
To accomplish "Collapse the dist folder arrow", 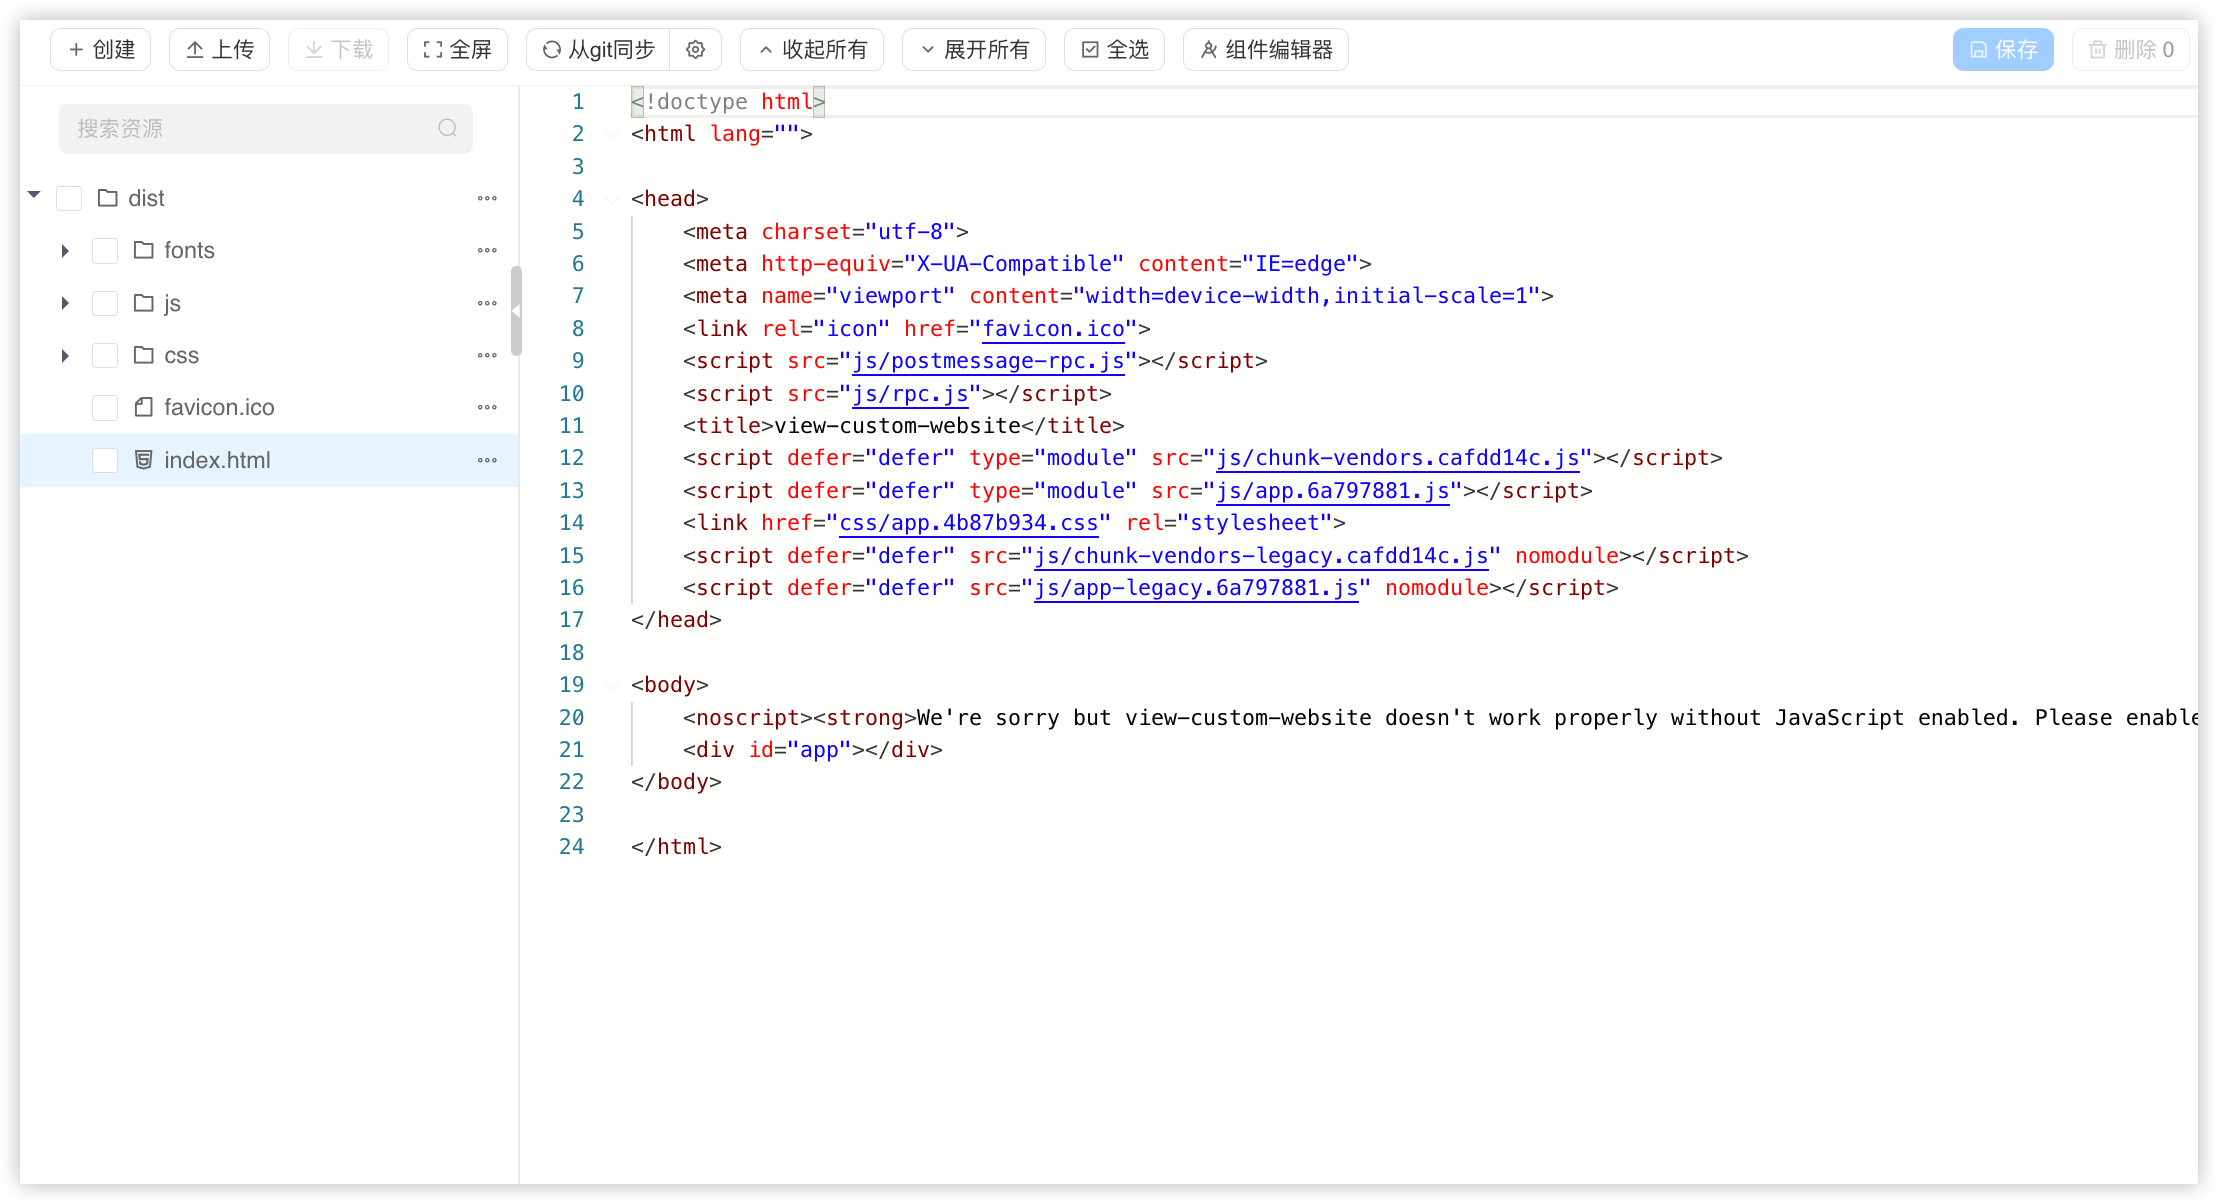I will tap(34, 196).
